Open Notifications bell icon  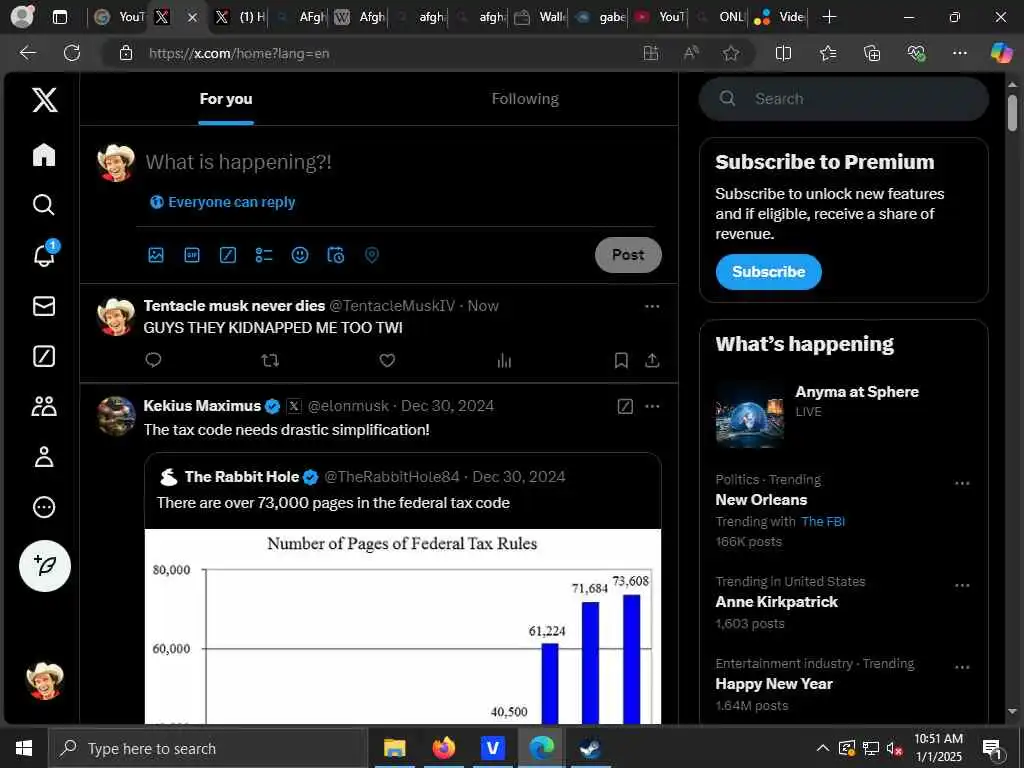(x=44, y=254)
